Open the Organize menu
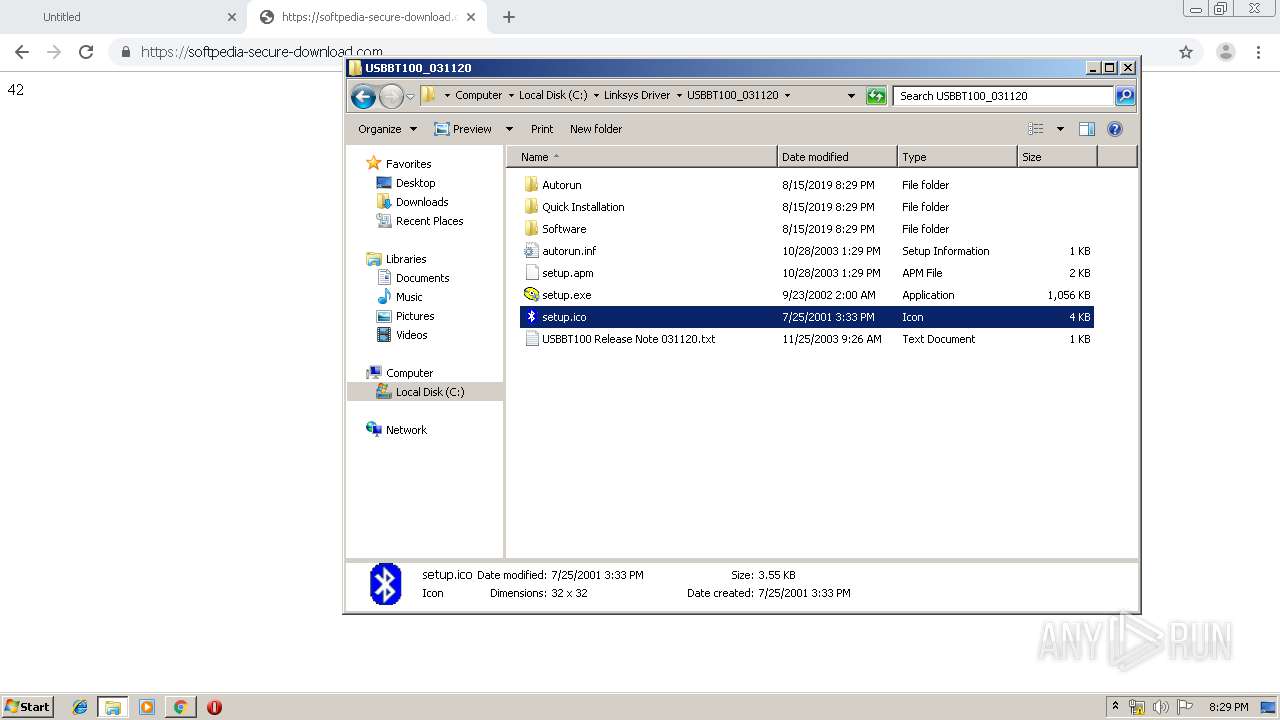Image resolution: width=1280 pixels, height=720 pixels. 387,129
